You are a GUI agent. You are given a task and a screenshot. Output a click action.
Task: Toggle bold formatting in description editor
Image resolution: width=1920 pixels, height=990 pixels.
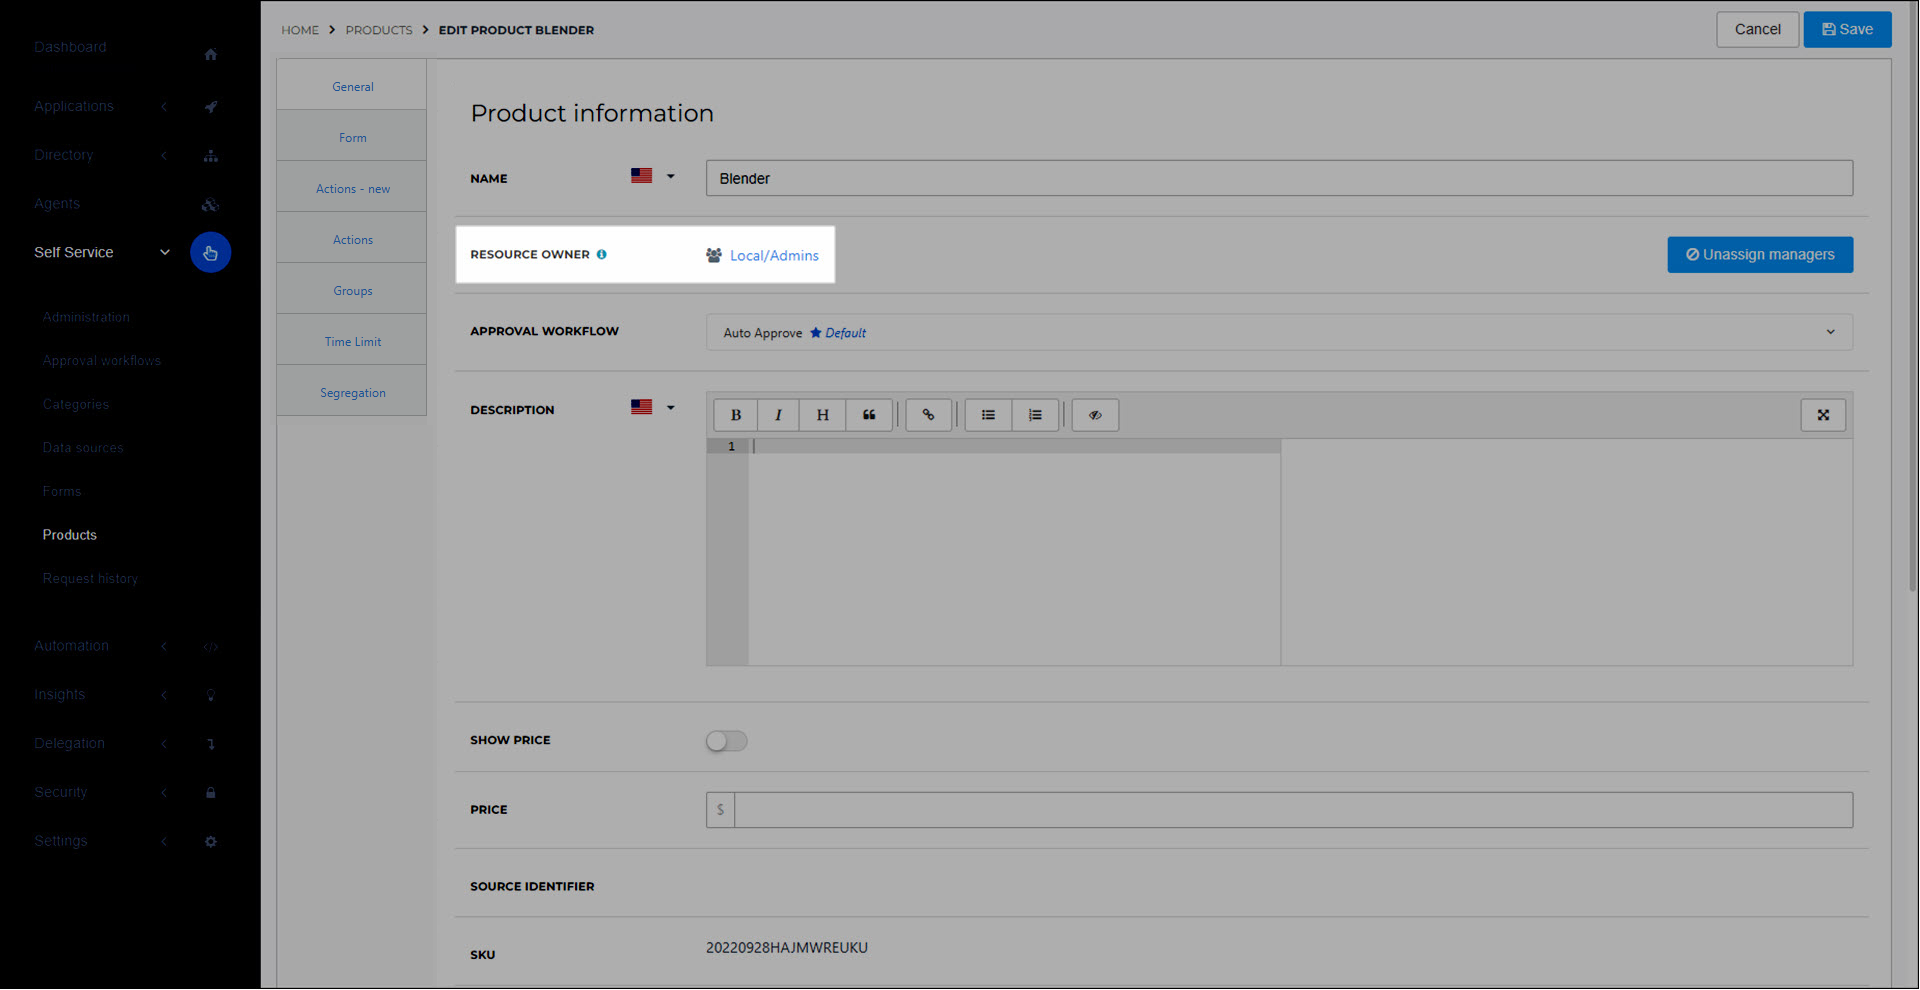pyautogui.click(x=735, y=414)
